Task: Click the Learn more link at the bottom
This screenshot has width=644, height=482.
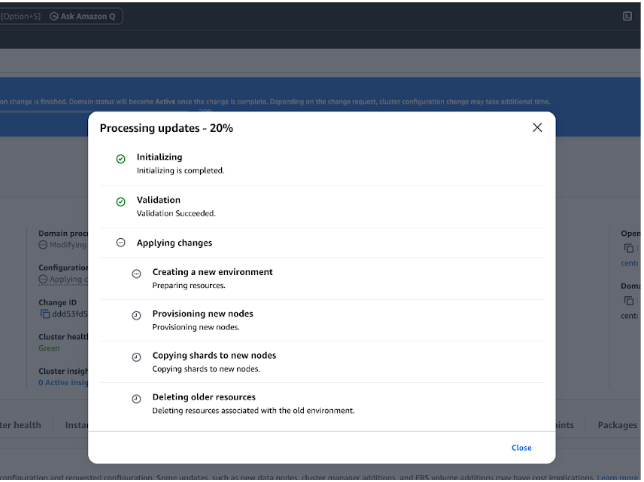Action: tap(619, 476)
